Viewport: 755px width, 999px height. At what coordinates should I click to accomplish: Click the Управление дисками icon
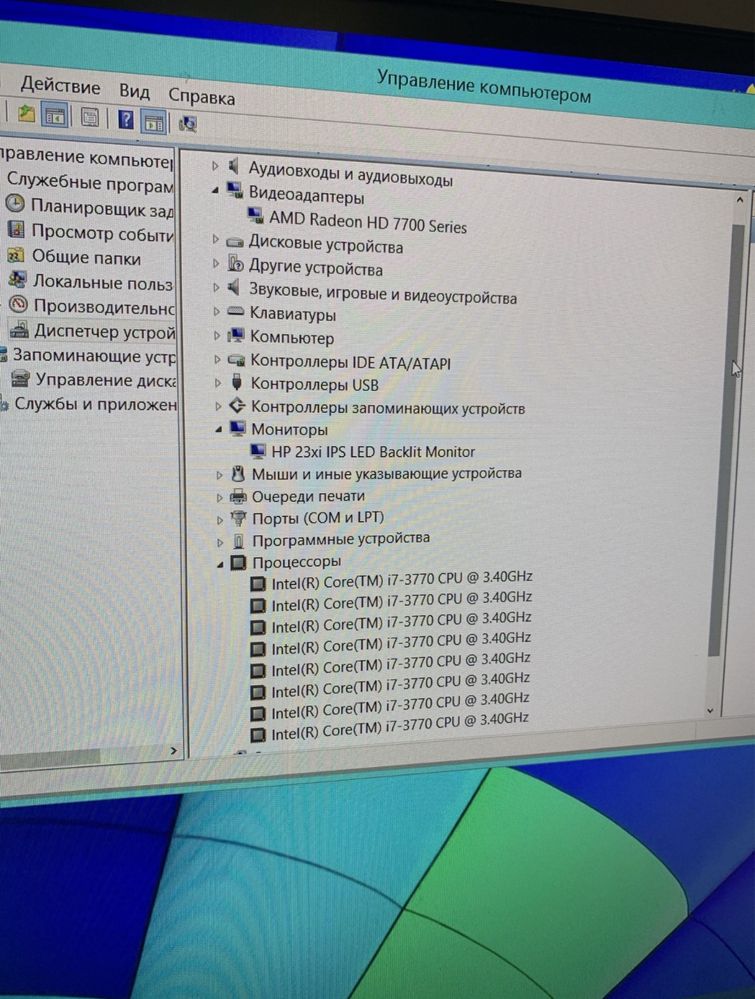(20, 380)
